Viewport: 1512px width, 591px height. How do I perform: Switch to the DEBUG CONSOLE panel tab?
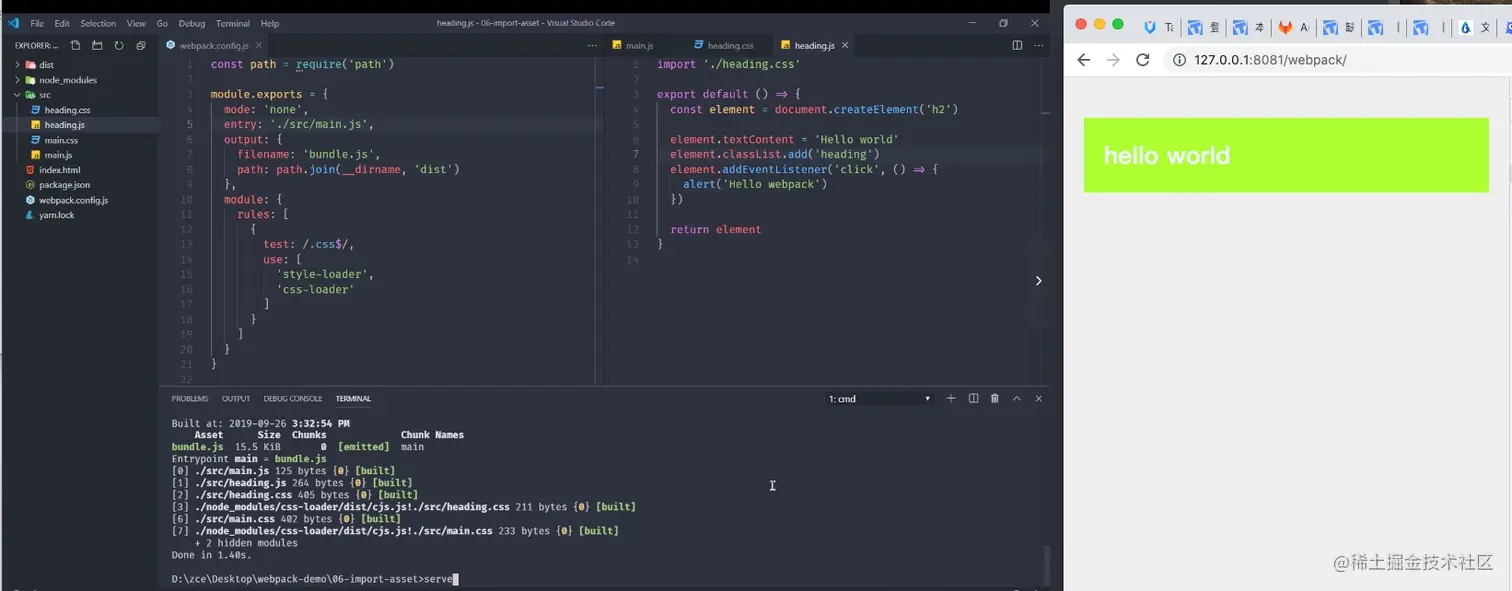point(293,398)
